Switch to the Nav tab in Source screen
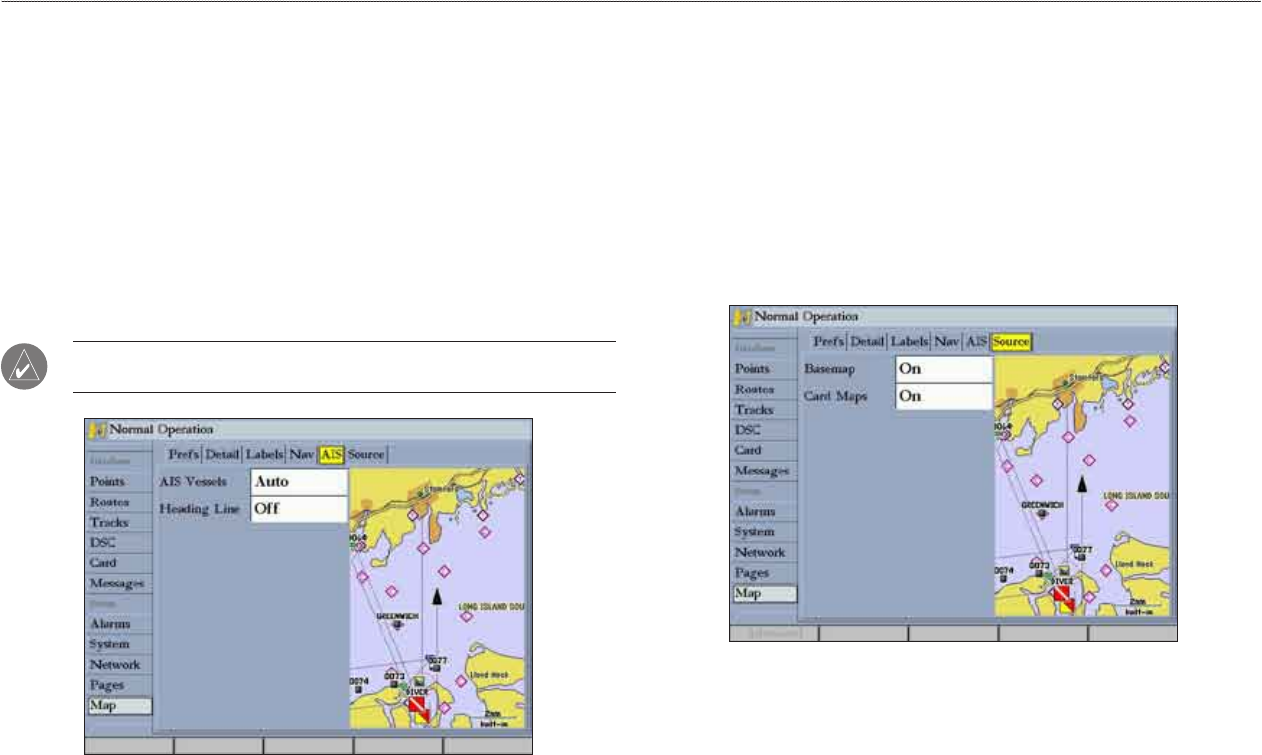The height and width of the screenshot is (755, 1262). click(946, 342)
